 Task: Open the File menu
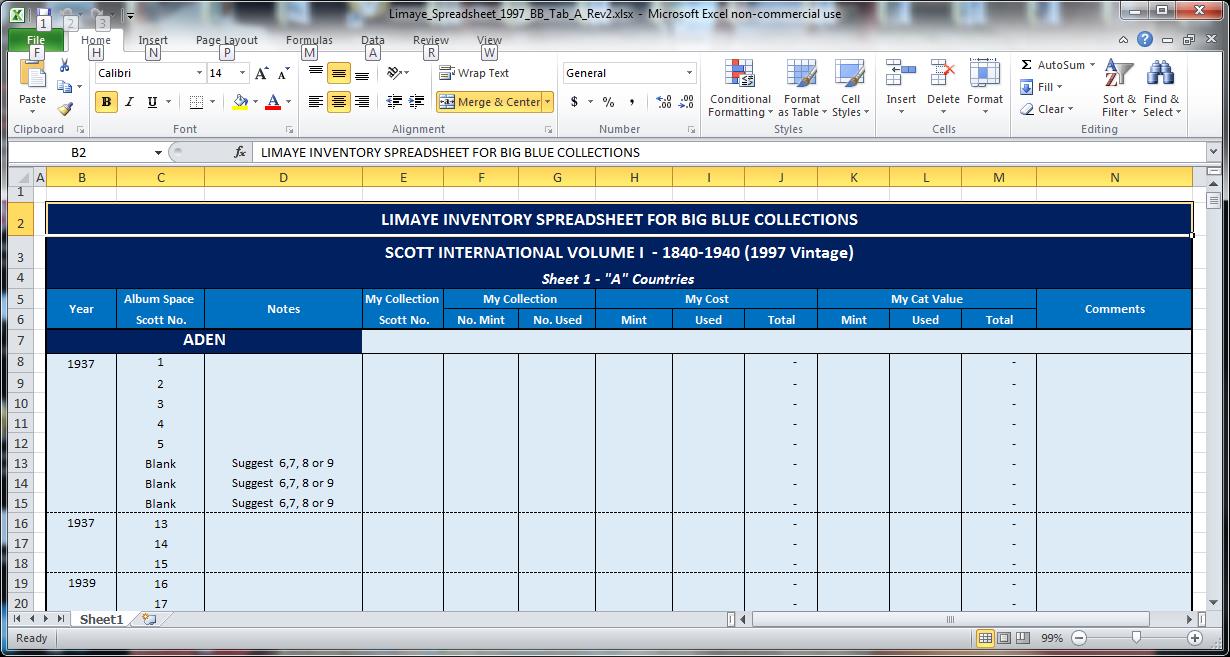tap(36, 39)
